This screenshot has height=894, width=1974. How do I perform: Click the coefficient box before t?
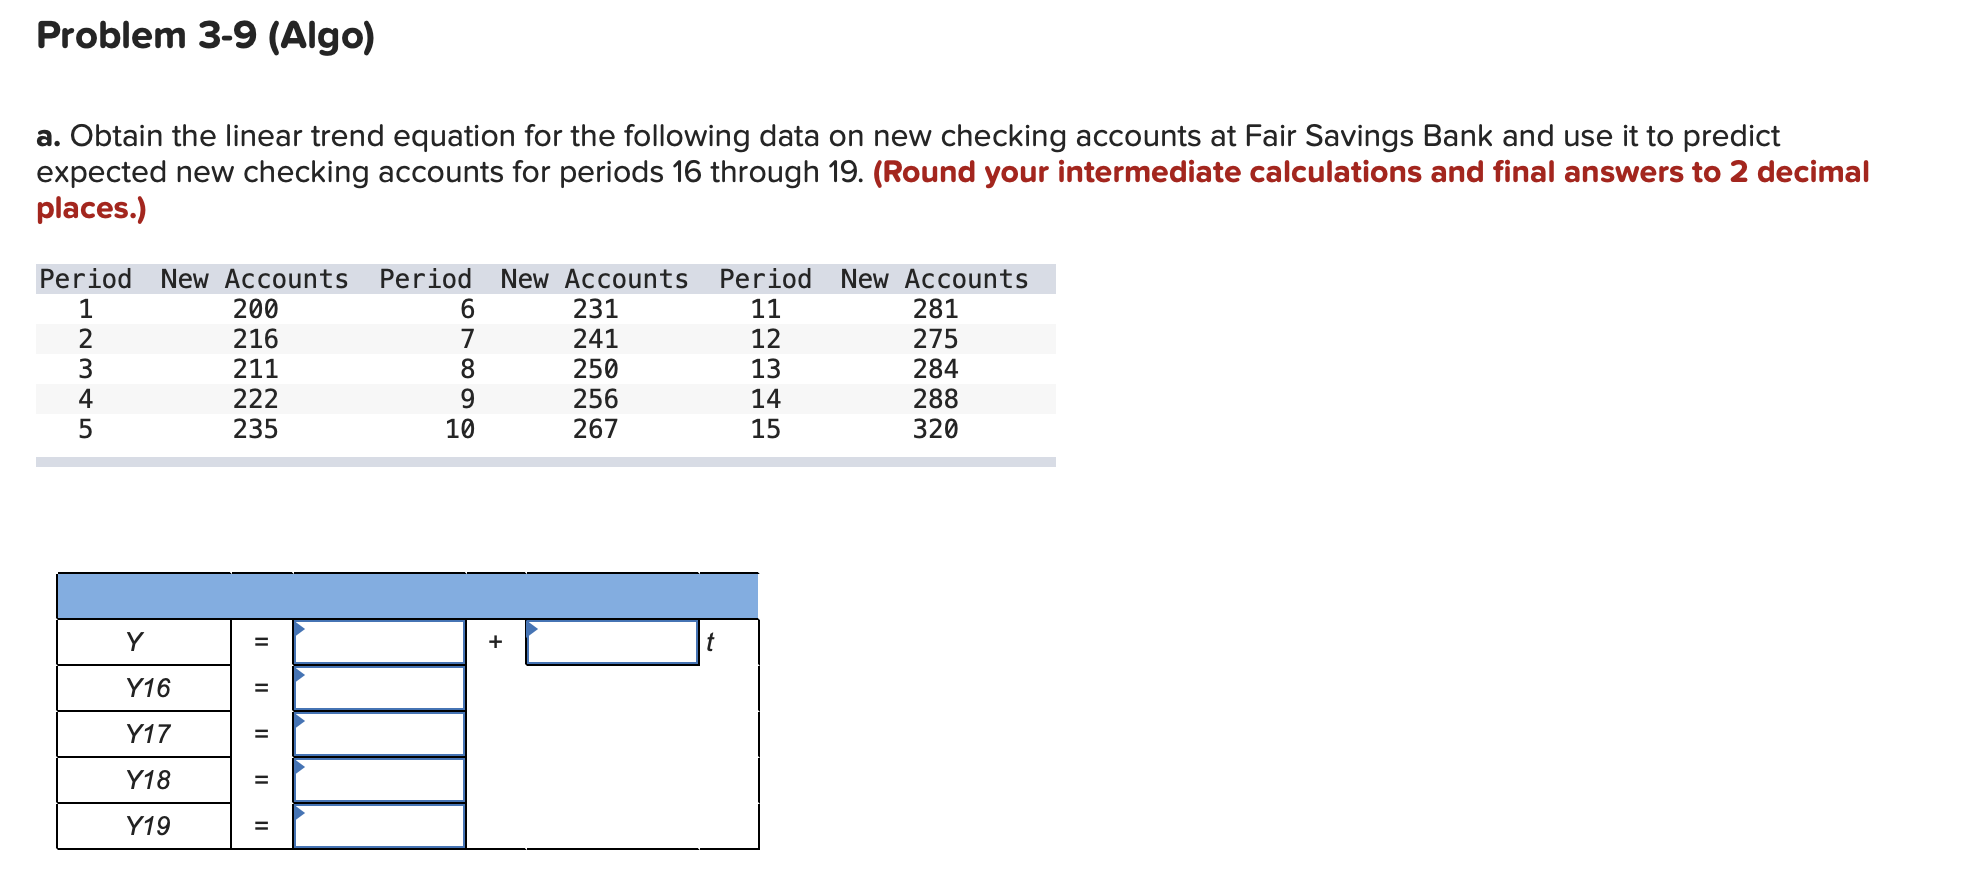coord(612,641)
